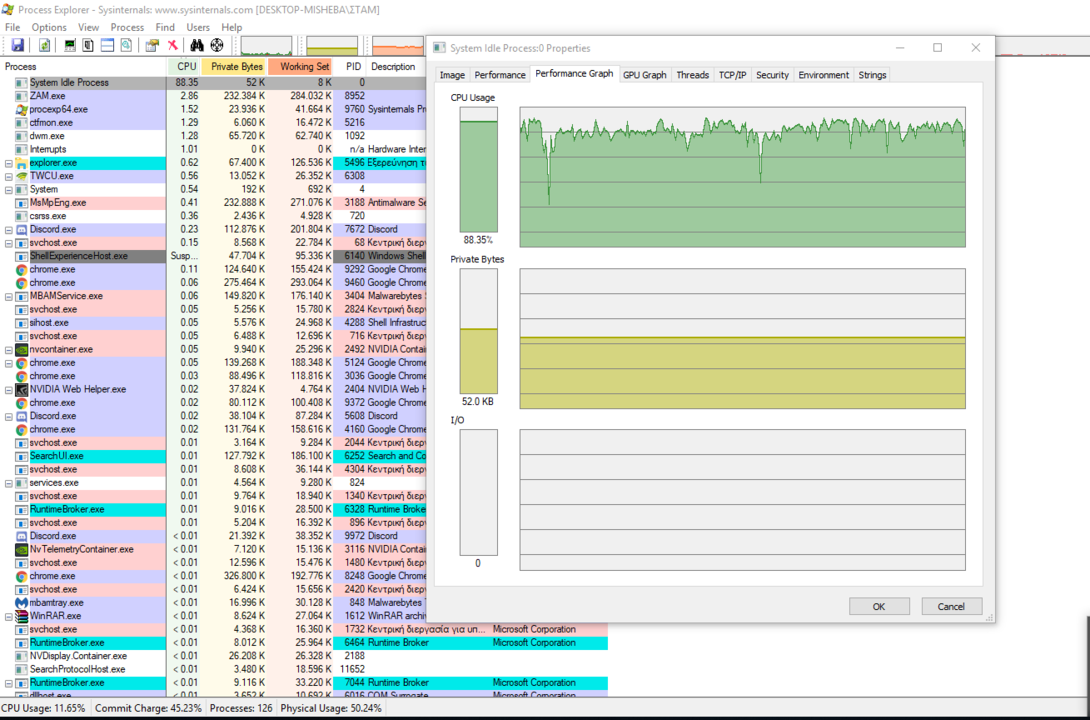Open the Strings tab
The image size is (1090, 720).
tap(872, 75)
